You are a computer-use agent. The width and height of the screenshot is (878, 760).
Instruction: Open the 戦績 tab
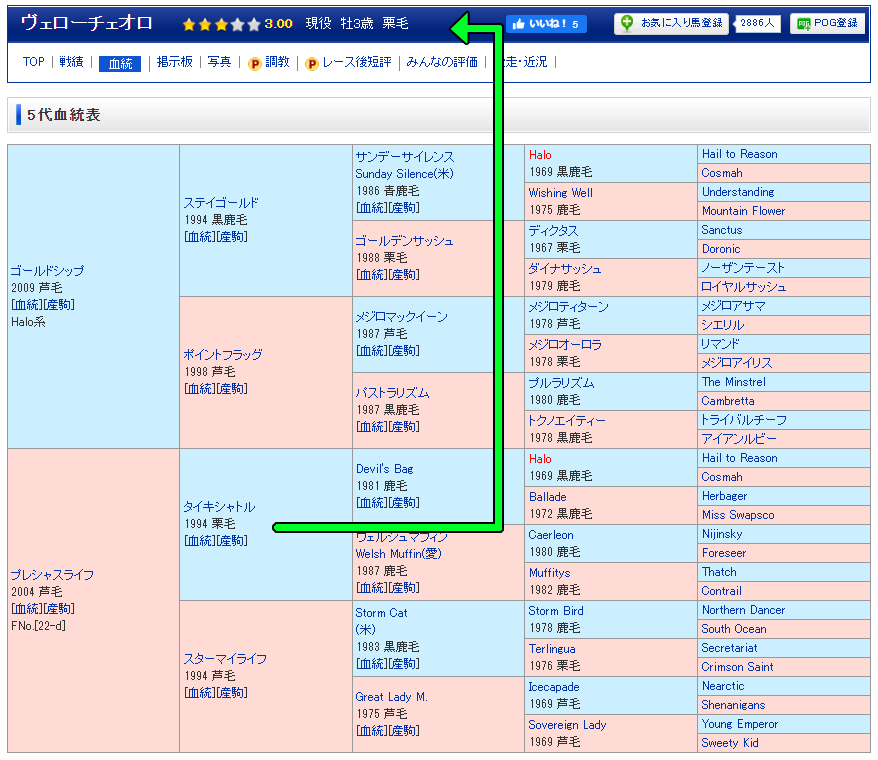click(x=71, y=62)
